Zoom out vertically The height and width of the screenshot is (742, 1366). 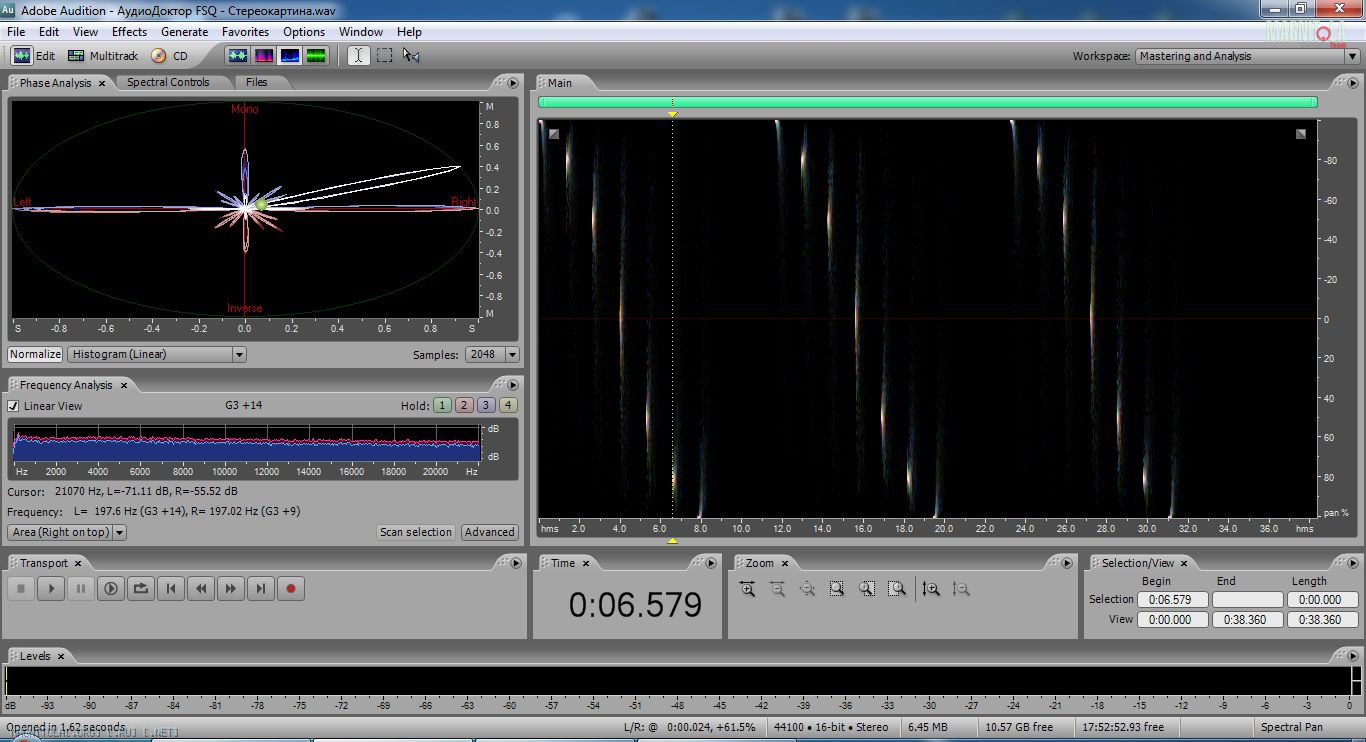961,589
